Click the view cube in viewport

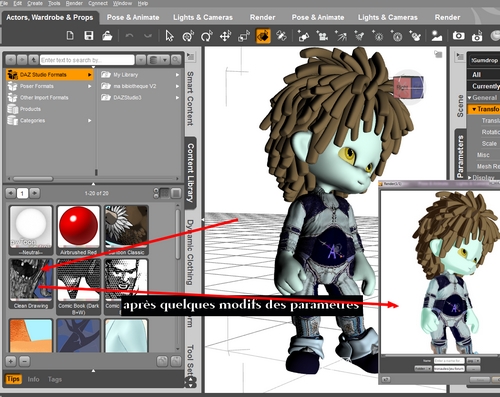[x=408, y=87]
